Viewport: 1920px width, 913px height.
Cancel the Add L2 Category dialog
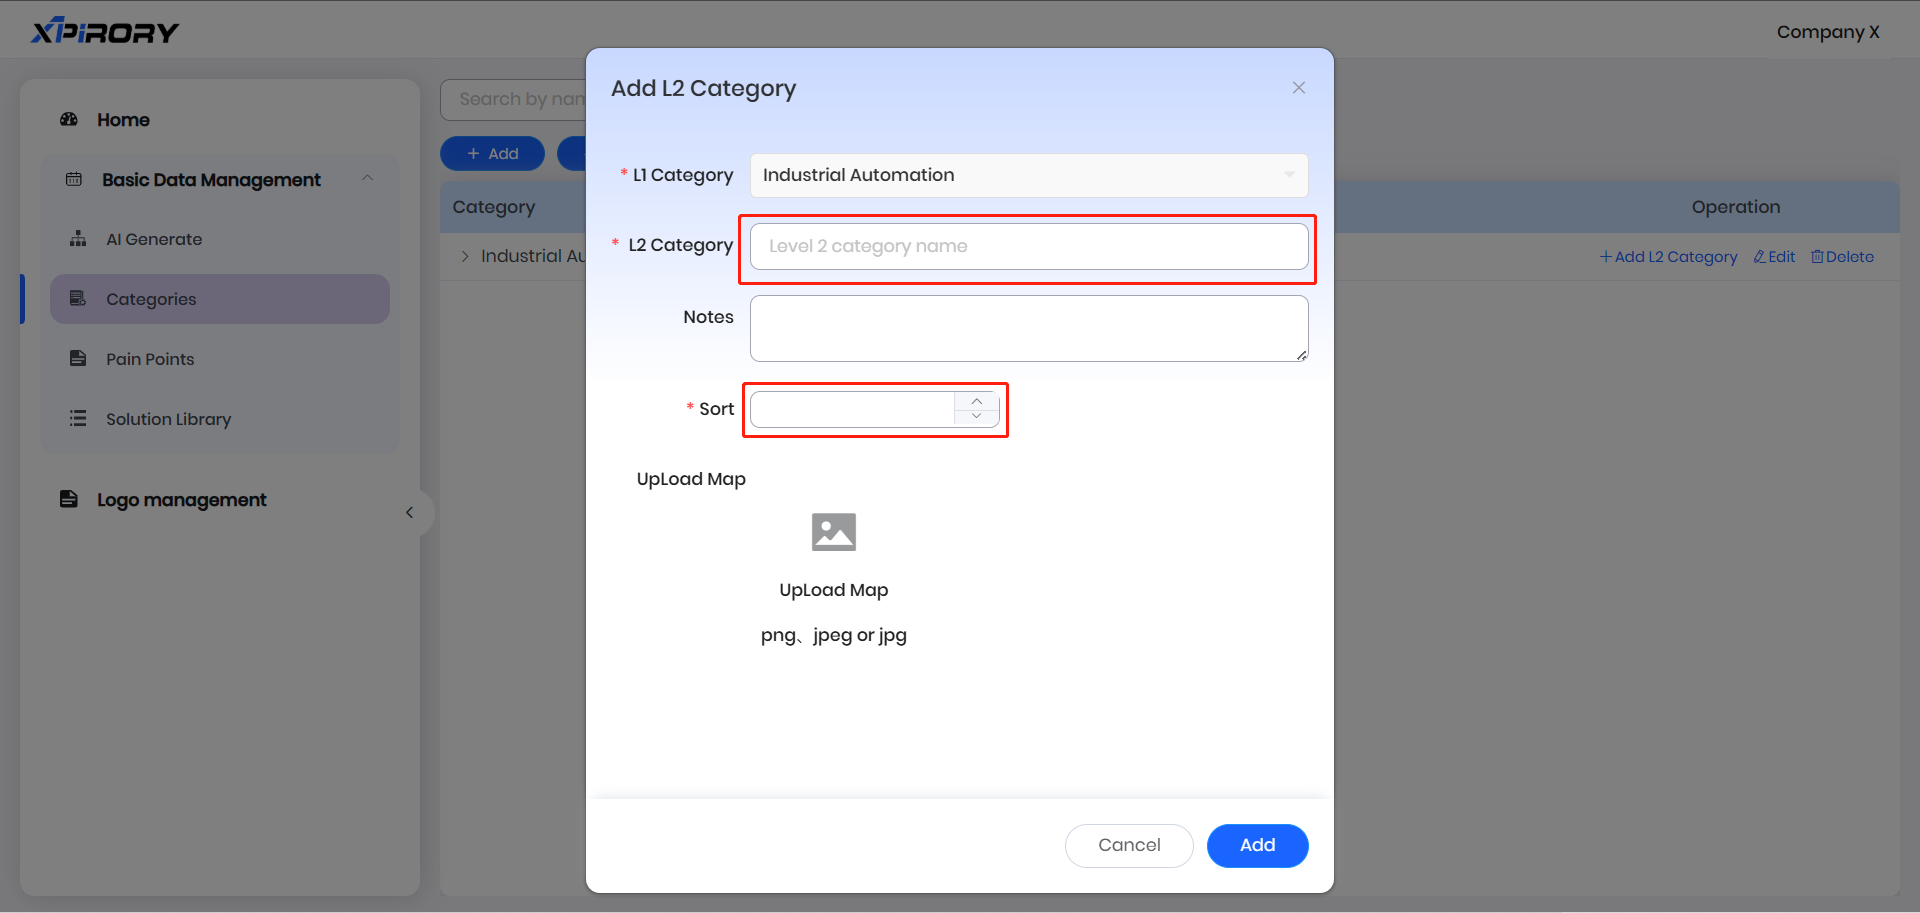click(x=1128, y=845)
